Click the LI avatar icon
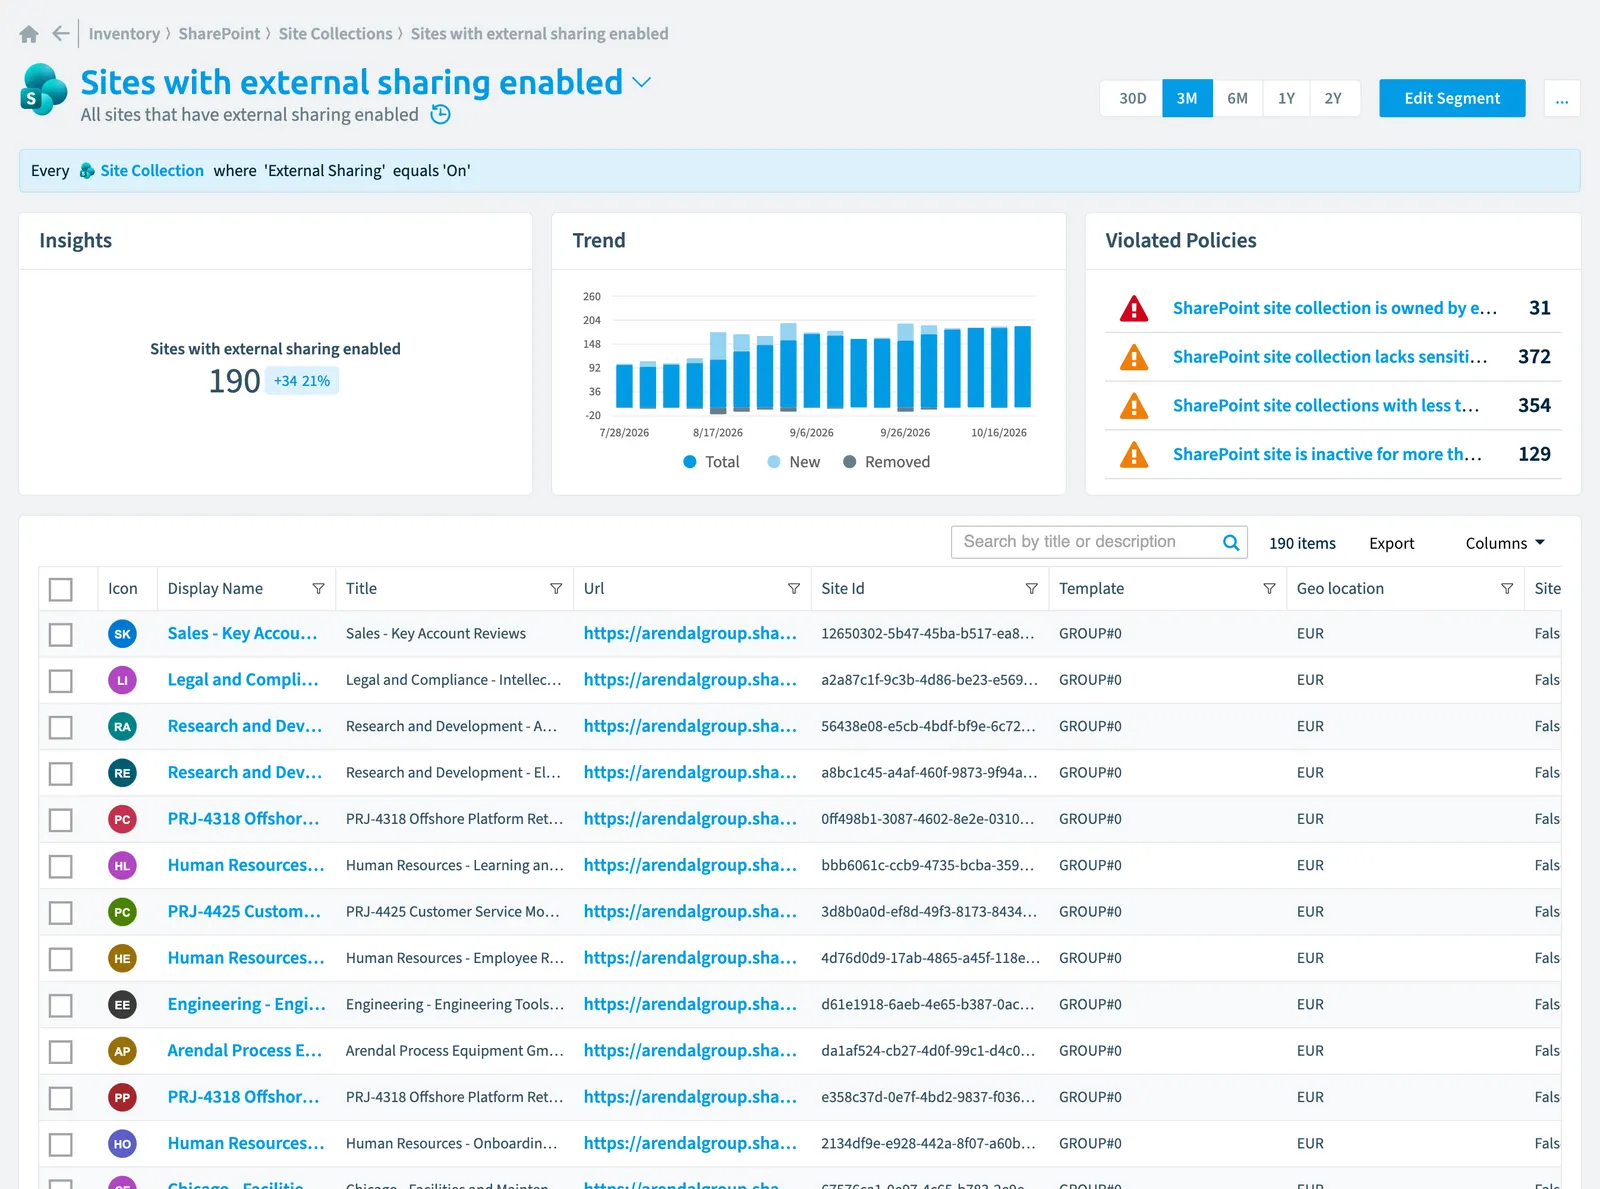The width and height of the screenshot is (1600, 1189). click(122, 680)
